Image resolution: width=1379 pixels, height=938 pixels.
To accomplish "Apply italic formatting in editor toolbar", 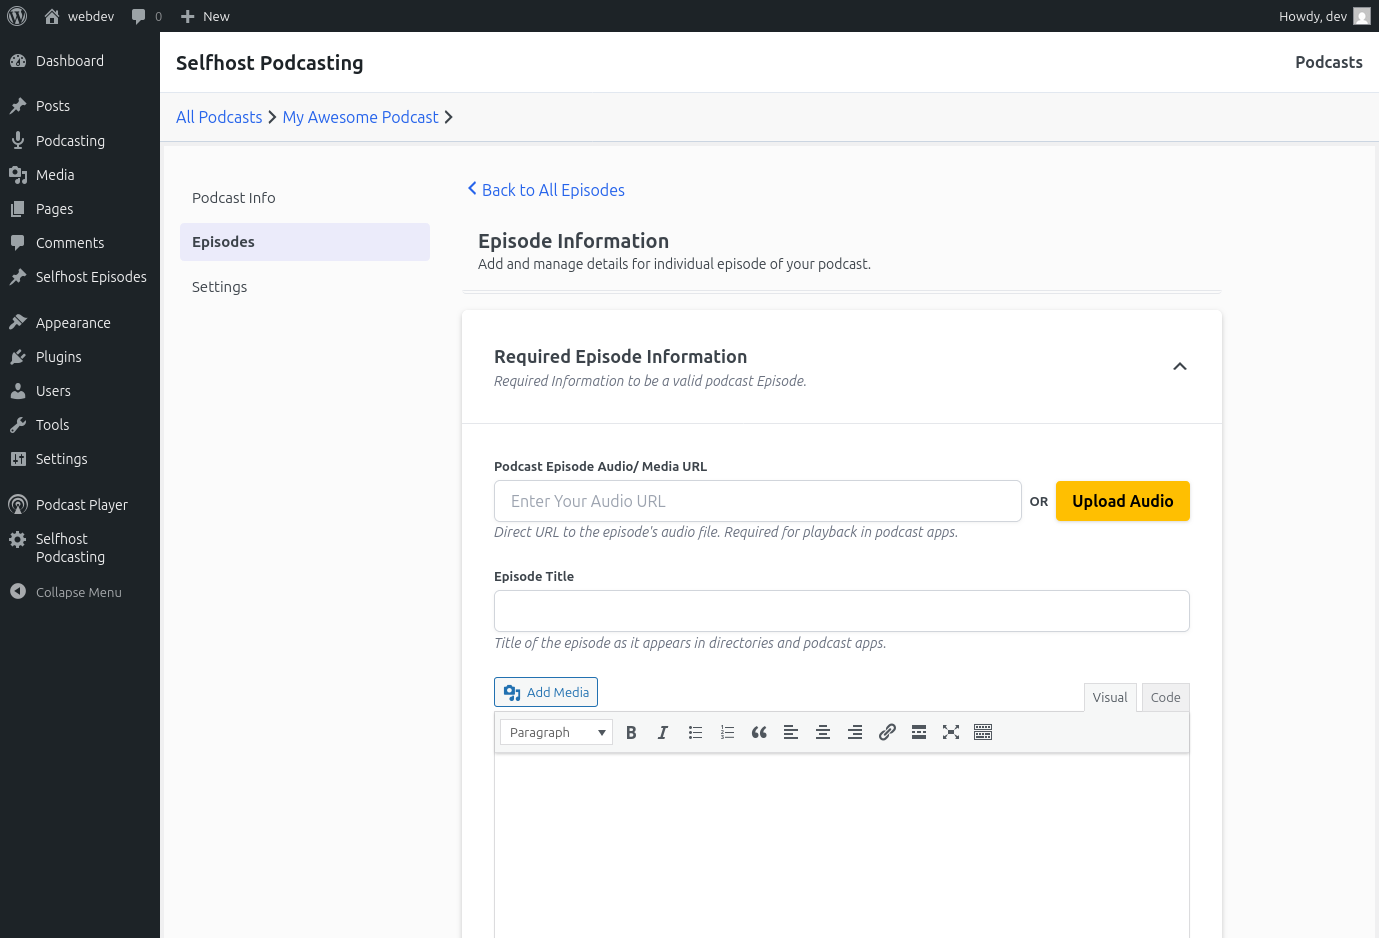I will pyautogui.click(x=663, y=732).
